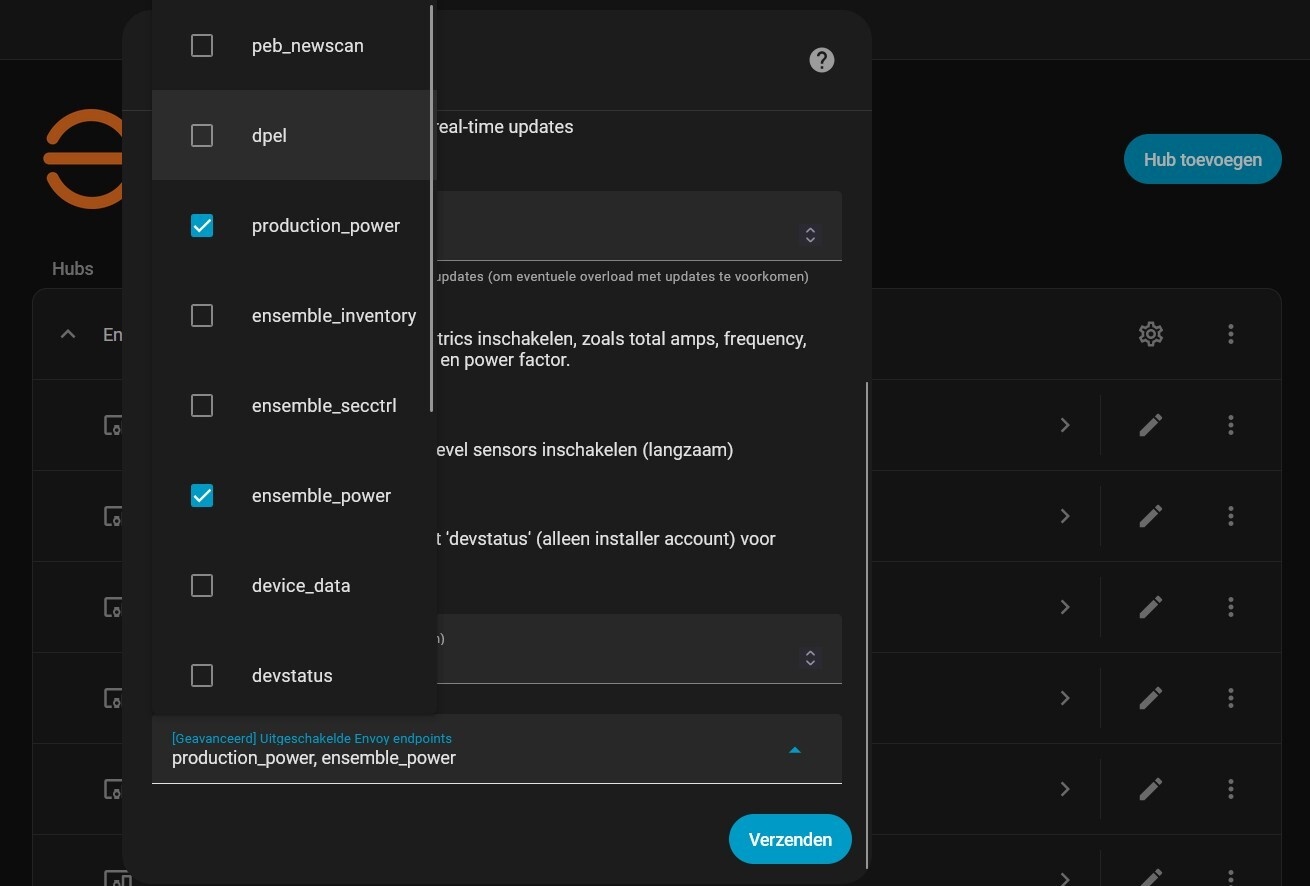Open hub settings gear icon
Screen dimensions: 1310x886
[x=1151, y=334]
